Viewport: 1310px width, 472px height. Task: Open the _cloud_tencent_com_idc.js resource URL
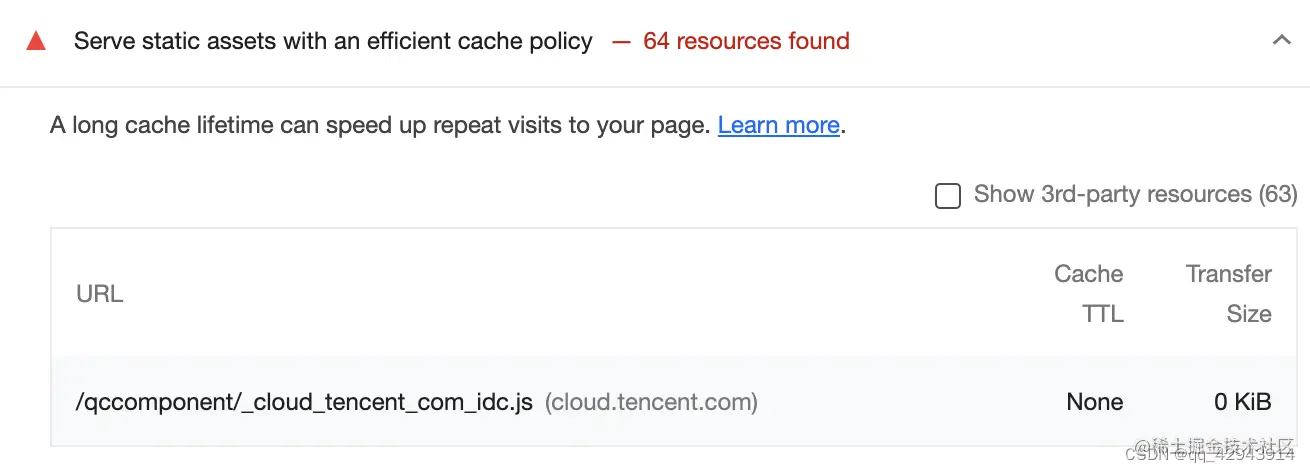pos(304,403)
